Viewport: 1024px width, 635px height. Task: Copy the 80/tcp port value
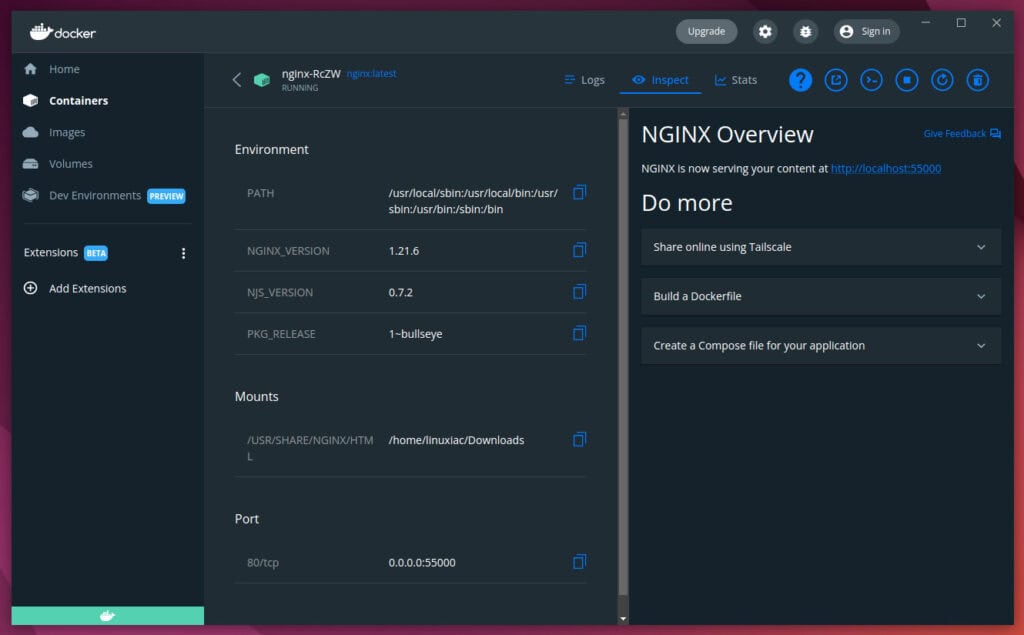click(x=579, y=562)
